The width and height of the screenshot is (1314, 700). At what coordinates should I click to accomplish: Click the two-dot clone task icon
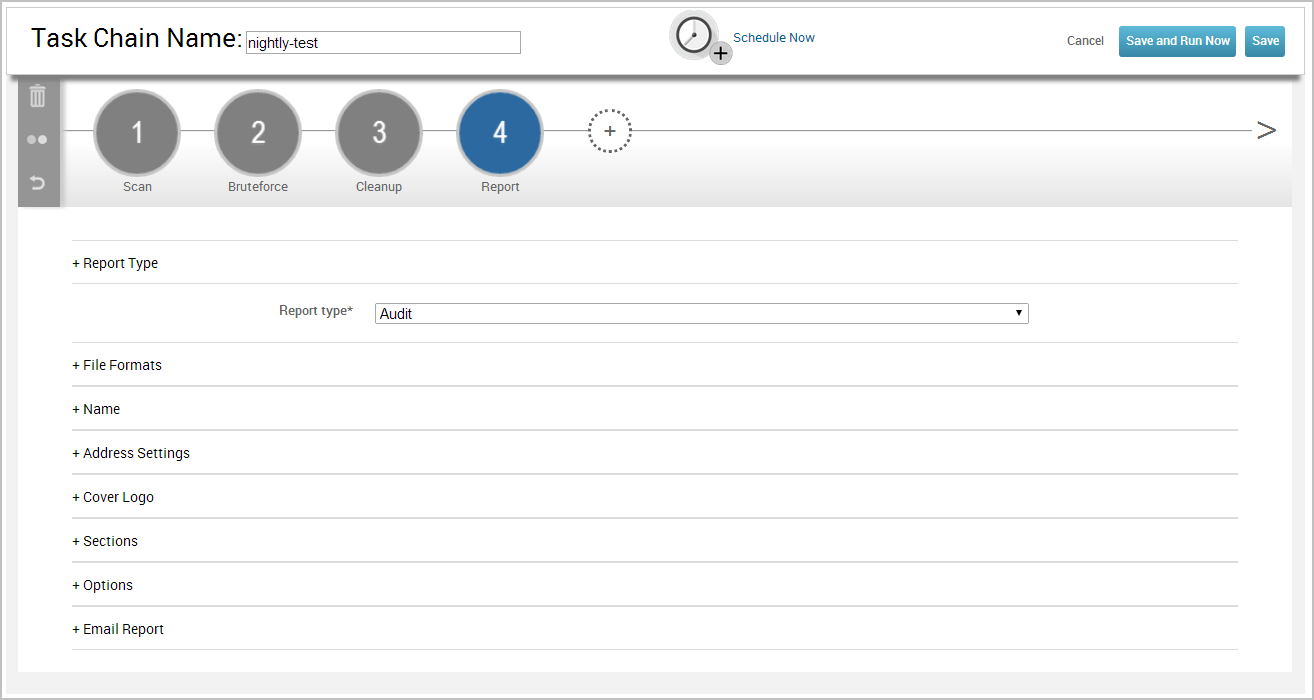pos(37,140)
